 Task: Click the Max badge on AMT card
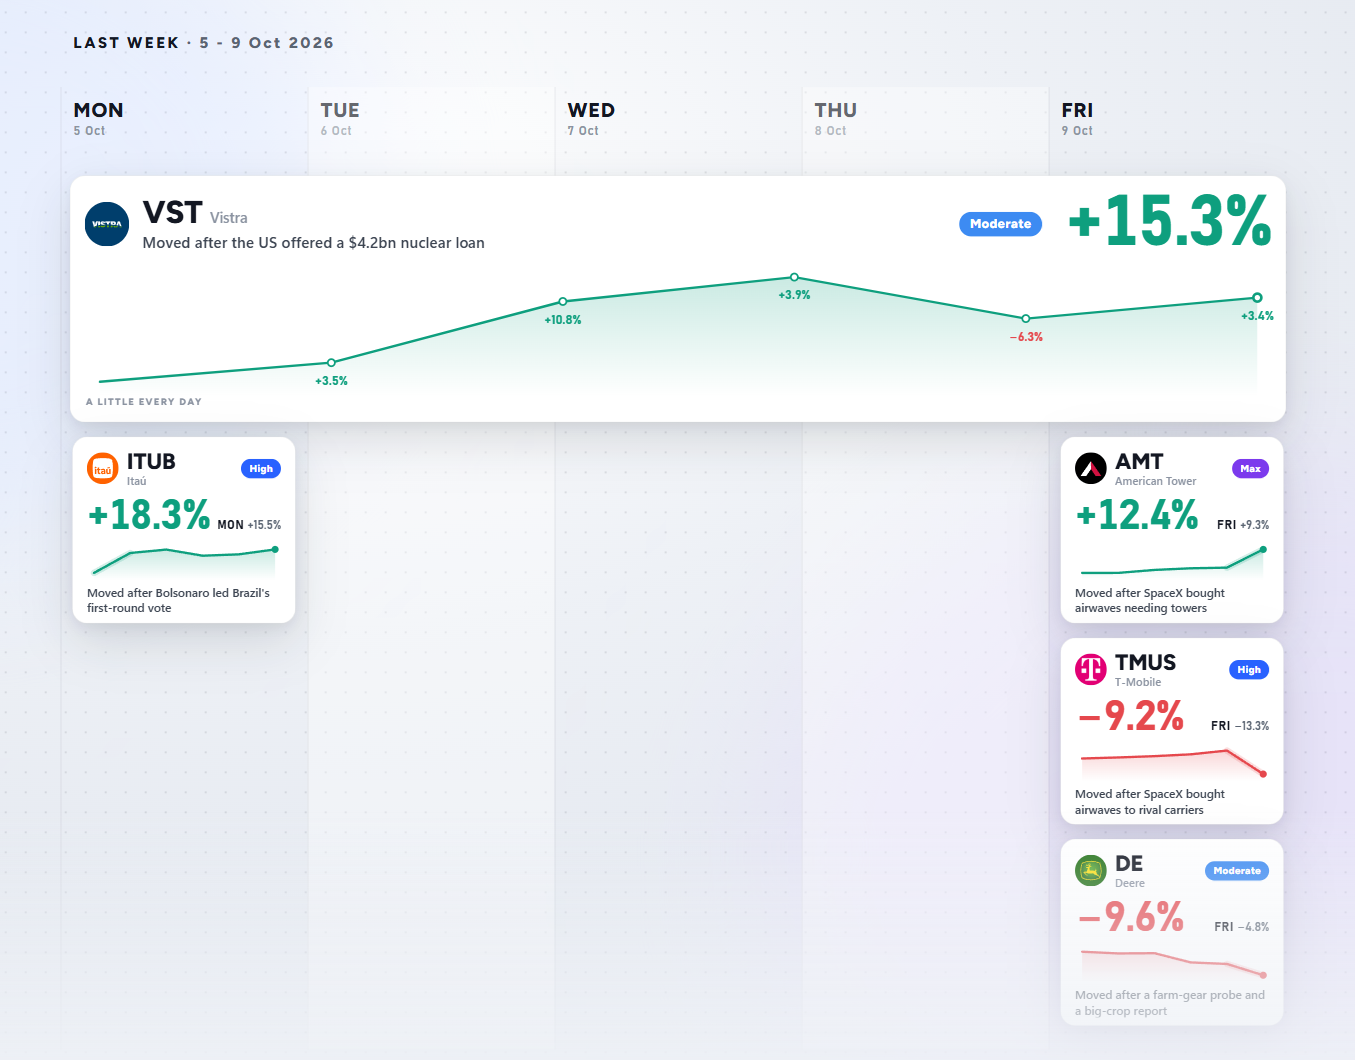(x=1250, y=469)
